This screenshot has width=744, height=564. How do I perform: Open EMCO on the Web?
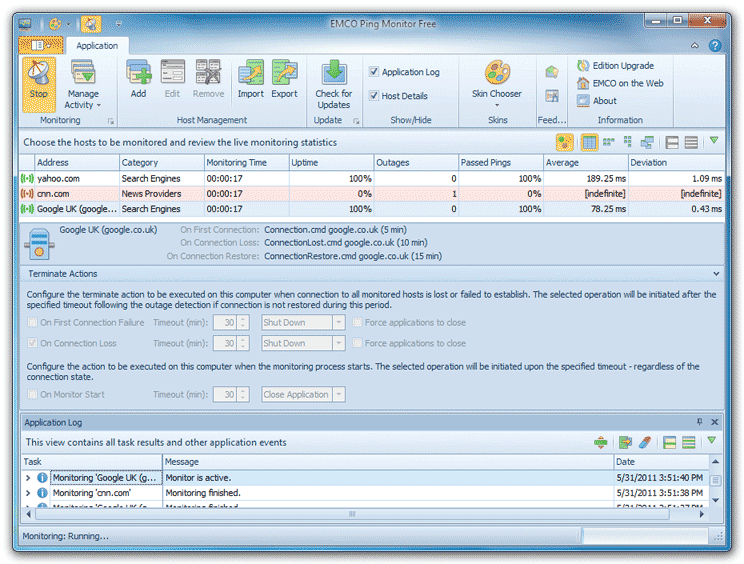point(620,83)
